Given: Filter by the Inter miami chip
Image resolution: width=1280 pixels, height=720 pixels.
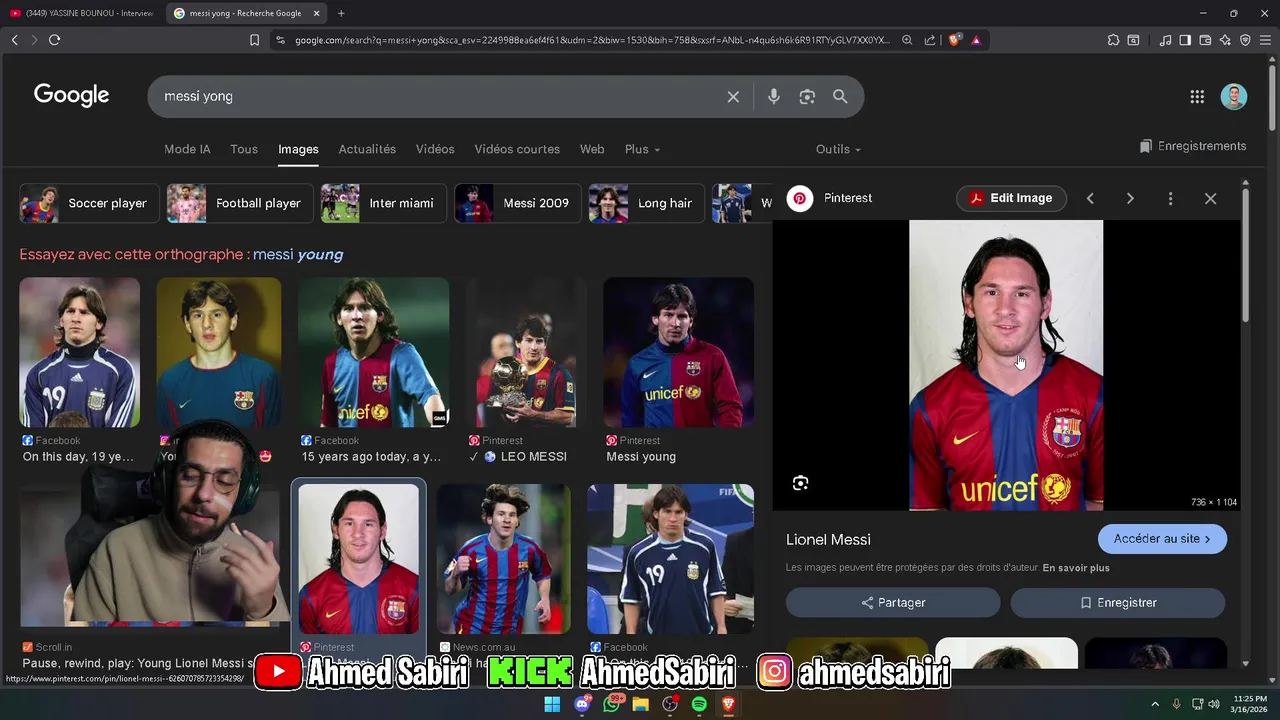Looking at the screenshot, I should point(384,203).
